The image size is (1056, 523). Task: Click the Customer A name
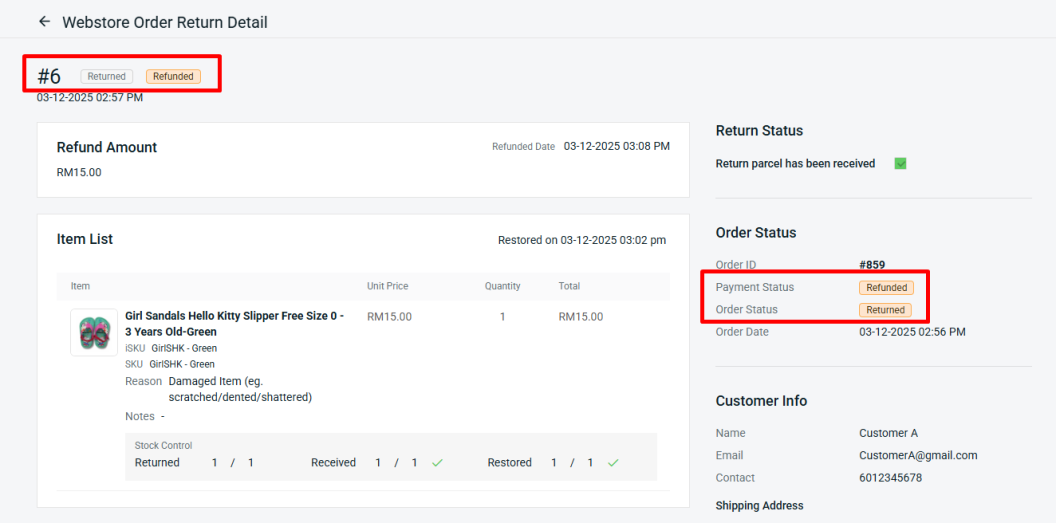(888, 433)
